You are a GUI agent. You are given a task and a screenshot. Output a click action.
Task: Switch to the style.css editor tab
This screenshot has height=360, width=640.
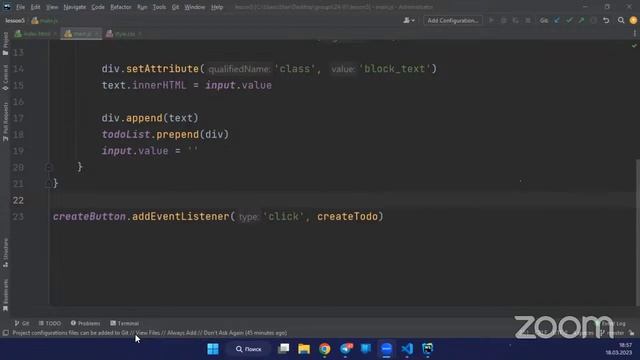(x=124, y=34)
